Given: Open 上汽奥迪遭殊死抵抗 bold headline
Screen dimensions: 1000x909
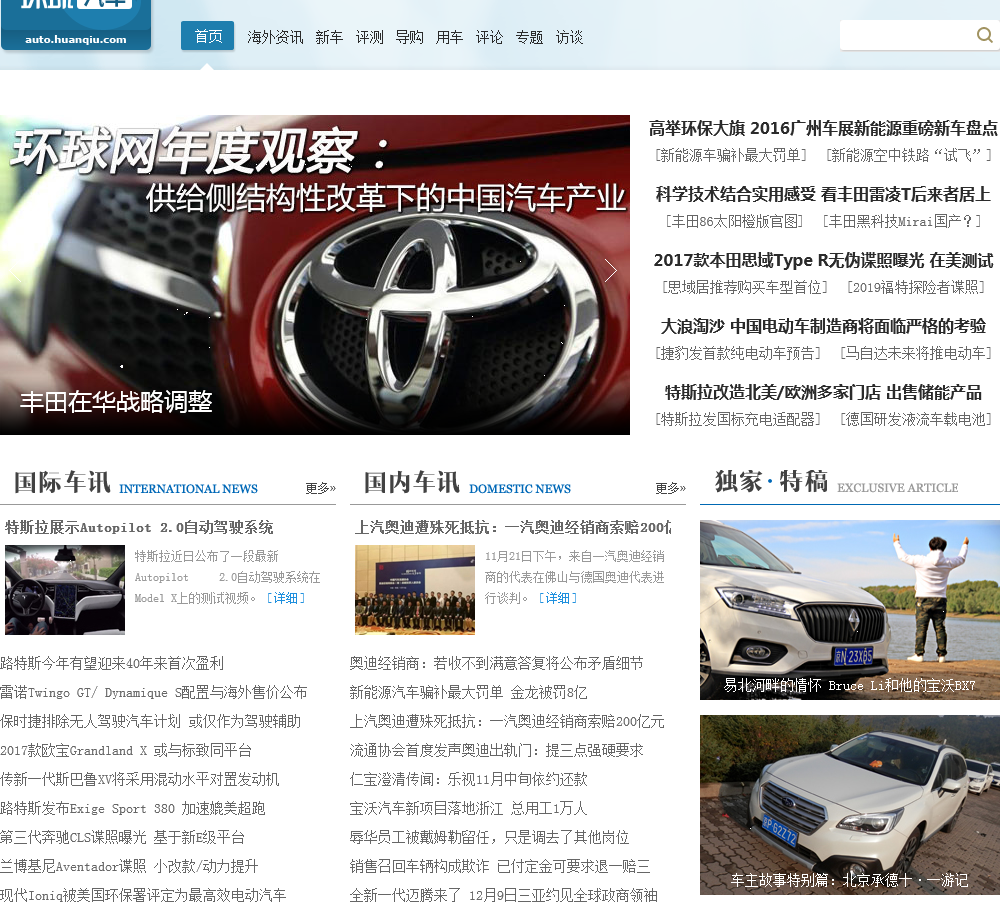Looking at the screenshot, I should (x=513, y=528).
